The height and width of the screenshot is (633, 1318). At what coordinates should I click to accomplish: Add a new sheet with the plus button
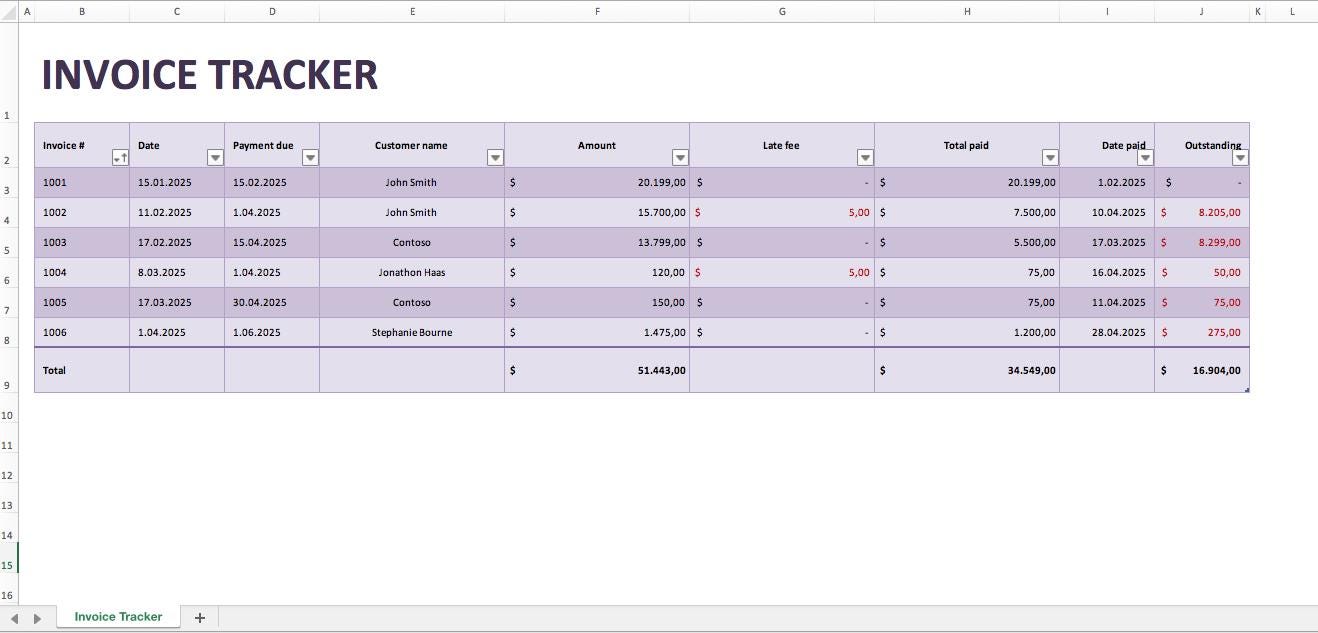coord(199,618)
